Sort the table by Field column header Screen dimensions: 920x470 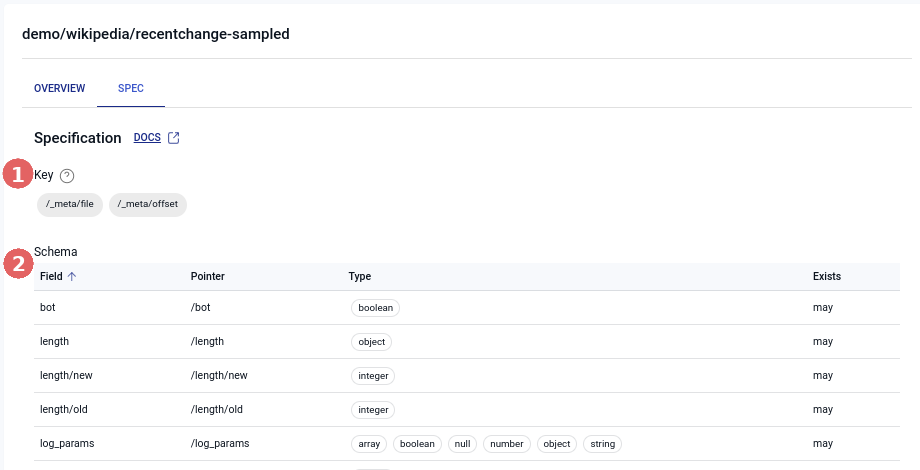pos(51,276)
